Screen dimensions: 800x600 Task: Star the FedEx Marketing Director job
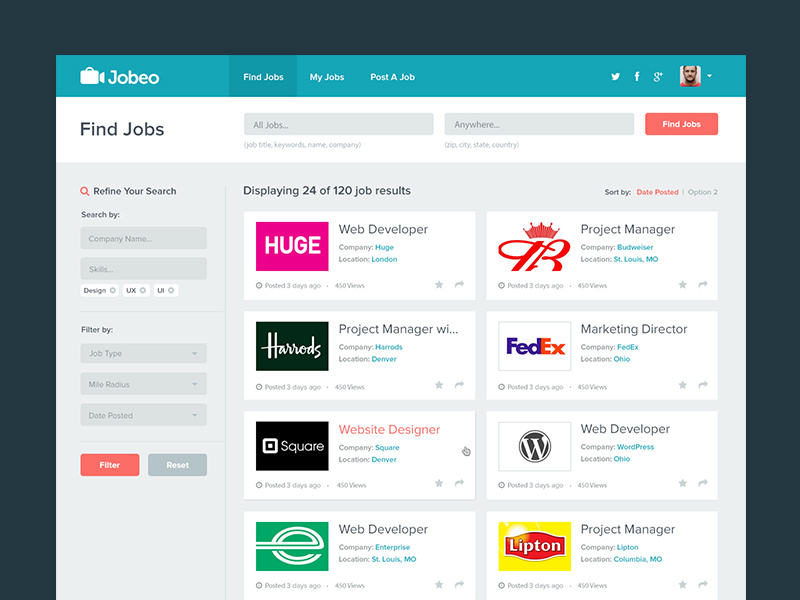pos(683,385)
